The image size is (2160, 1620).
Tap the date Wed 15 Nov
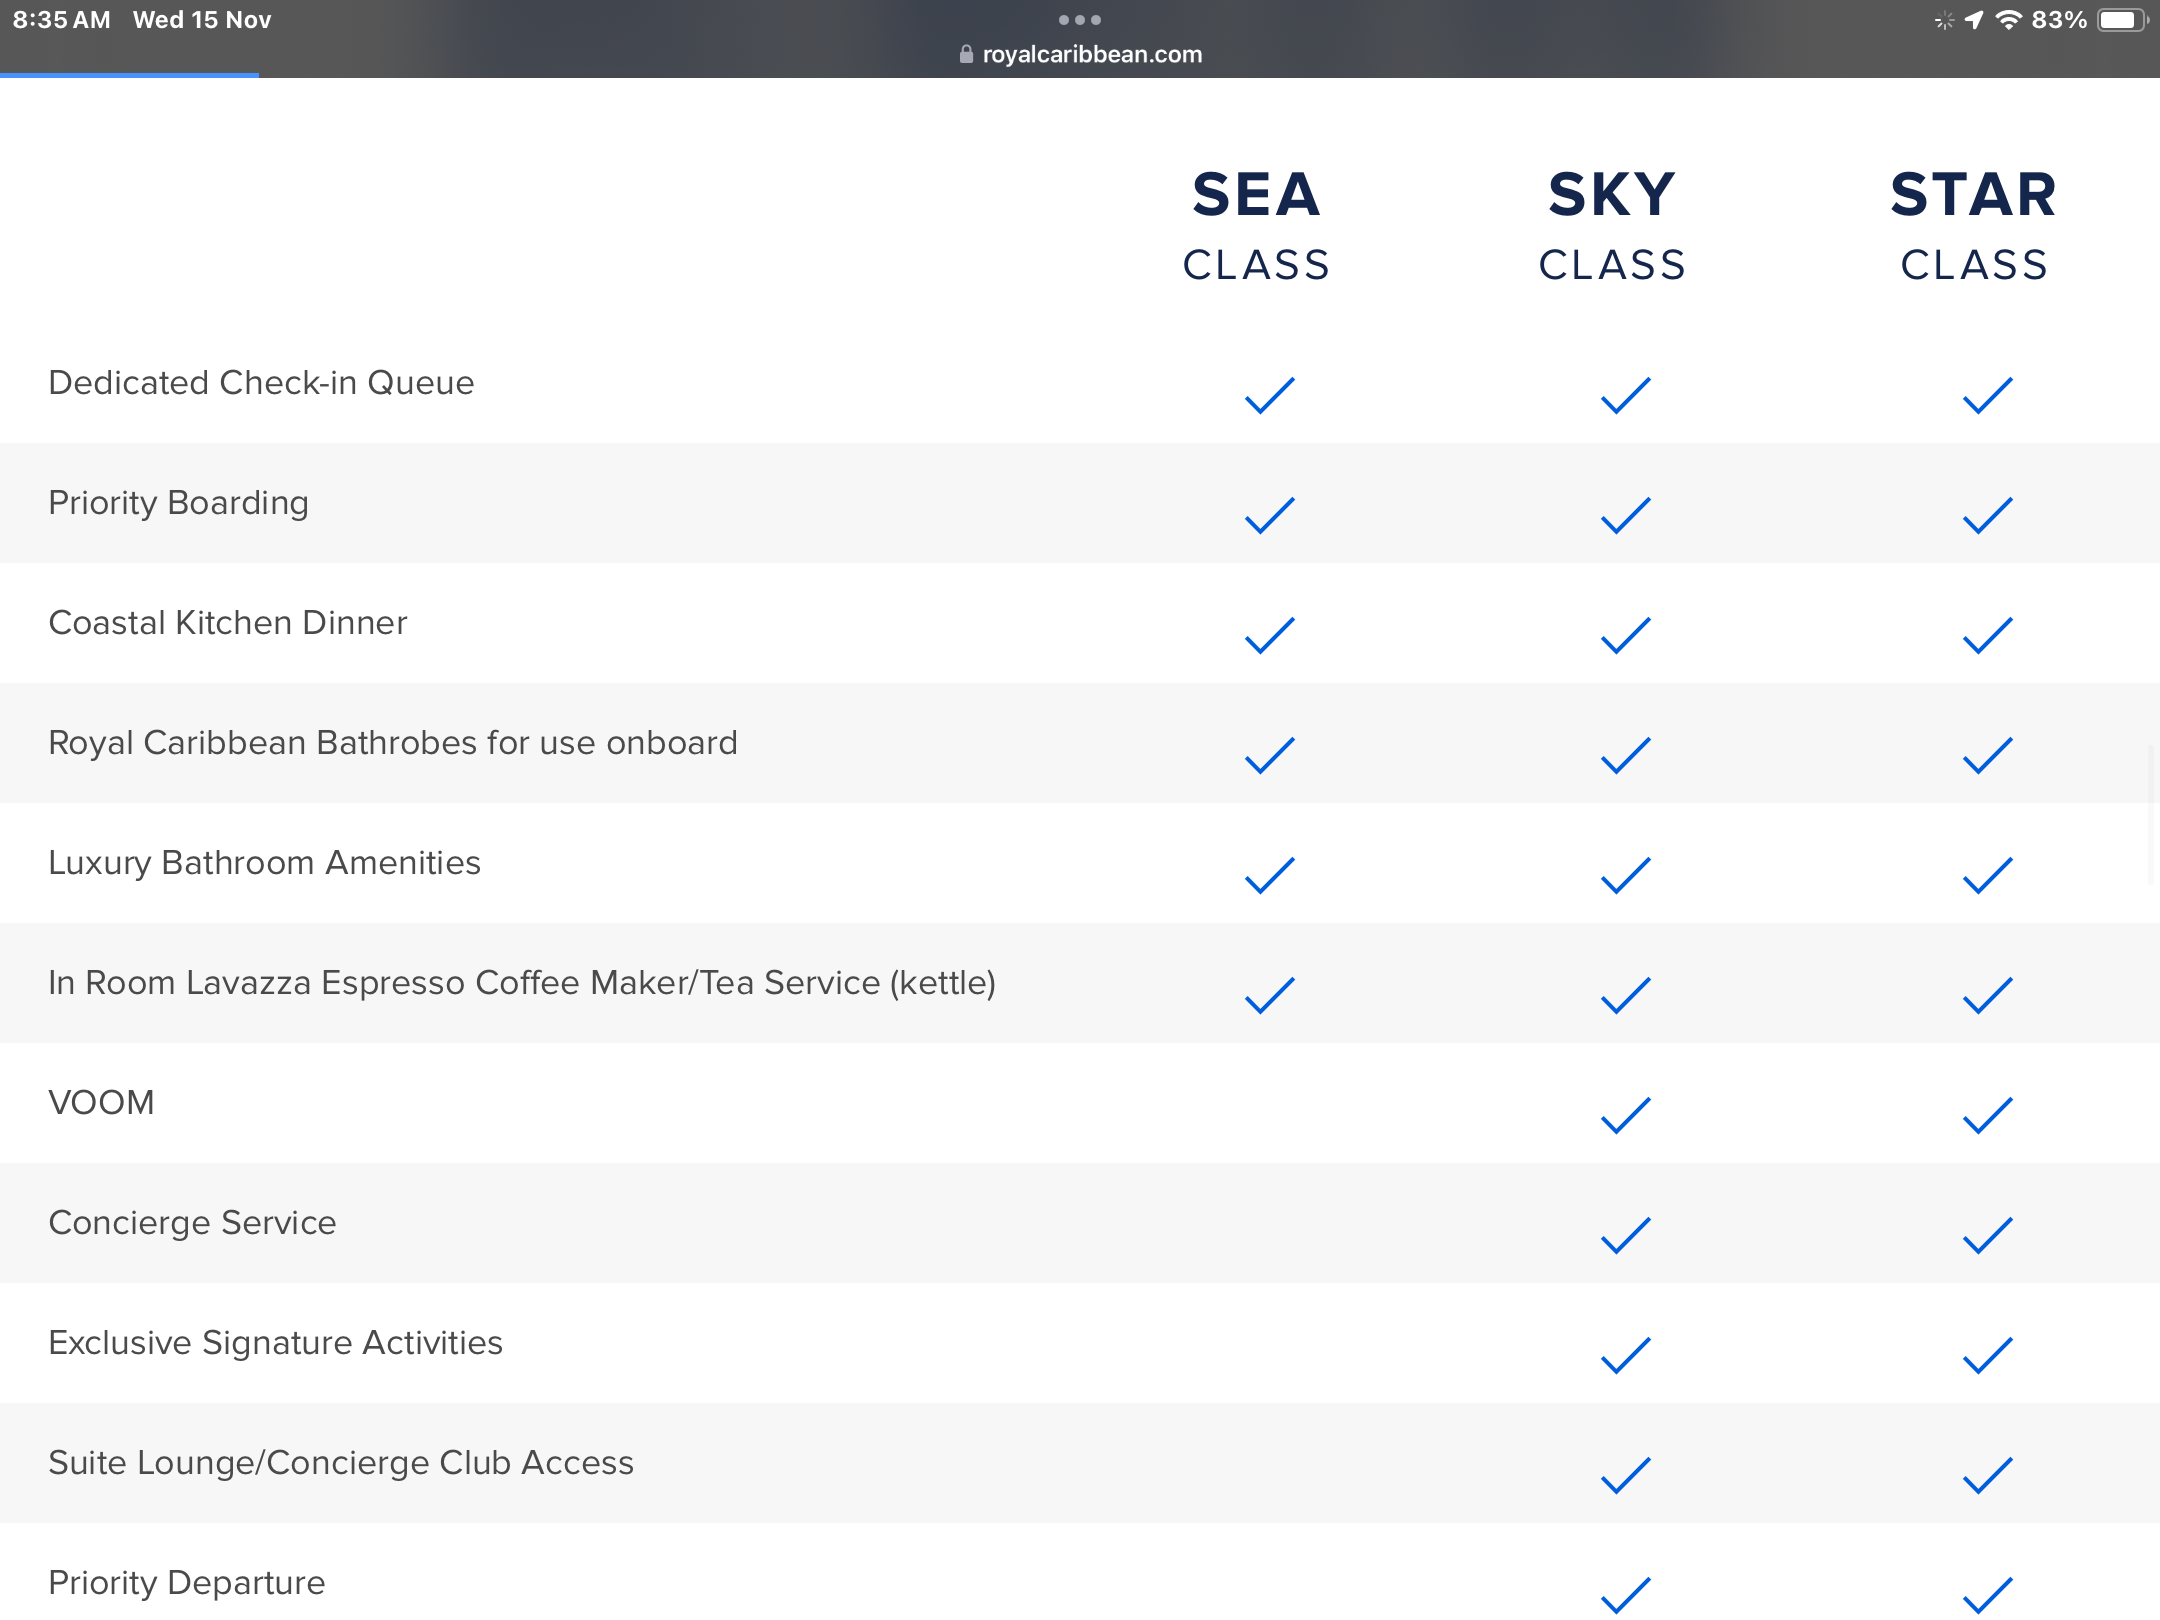pos(202,20)
